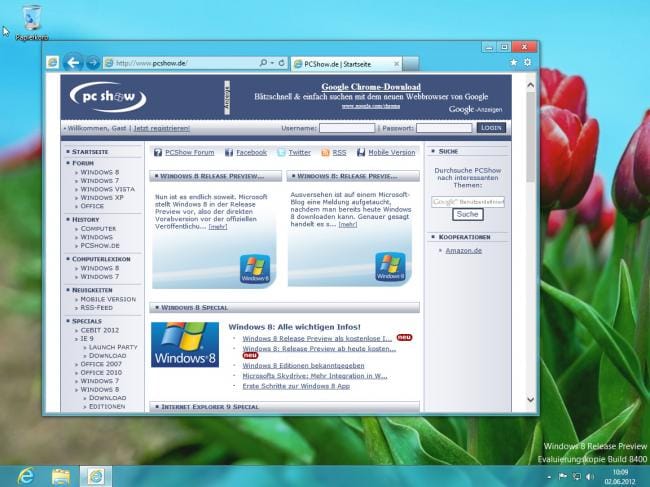The image size is (650, 487).
Task: Open Favorites star icon in browser
Action: [x=514, y=62]
